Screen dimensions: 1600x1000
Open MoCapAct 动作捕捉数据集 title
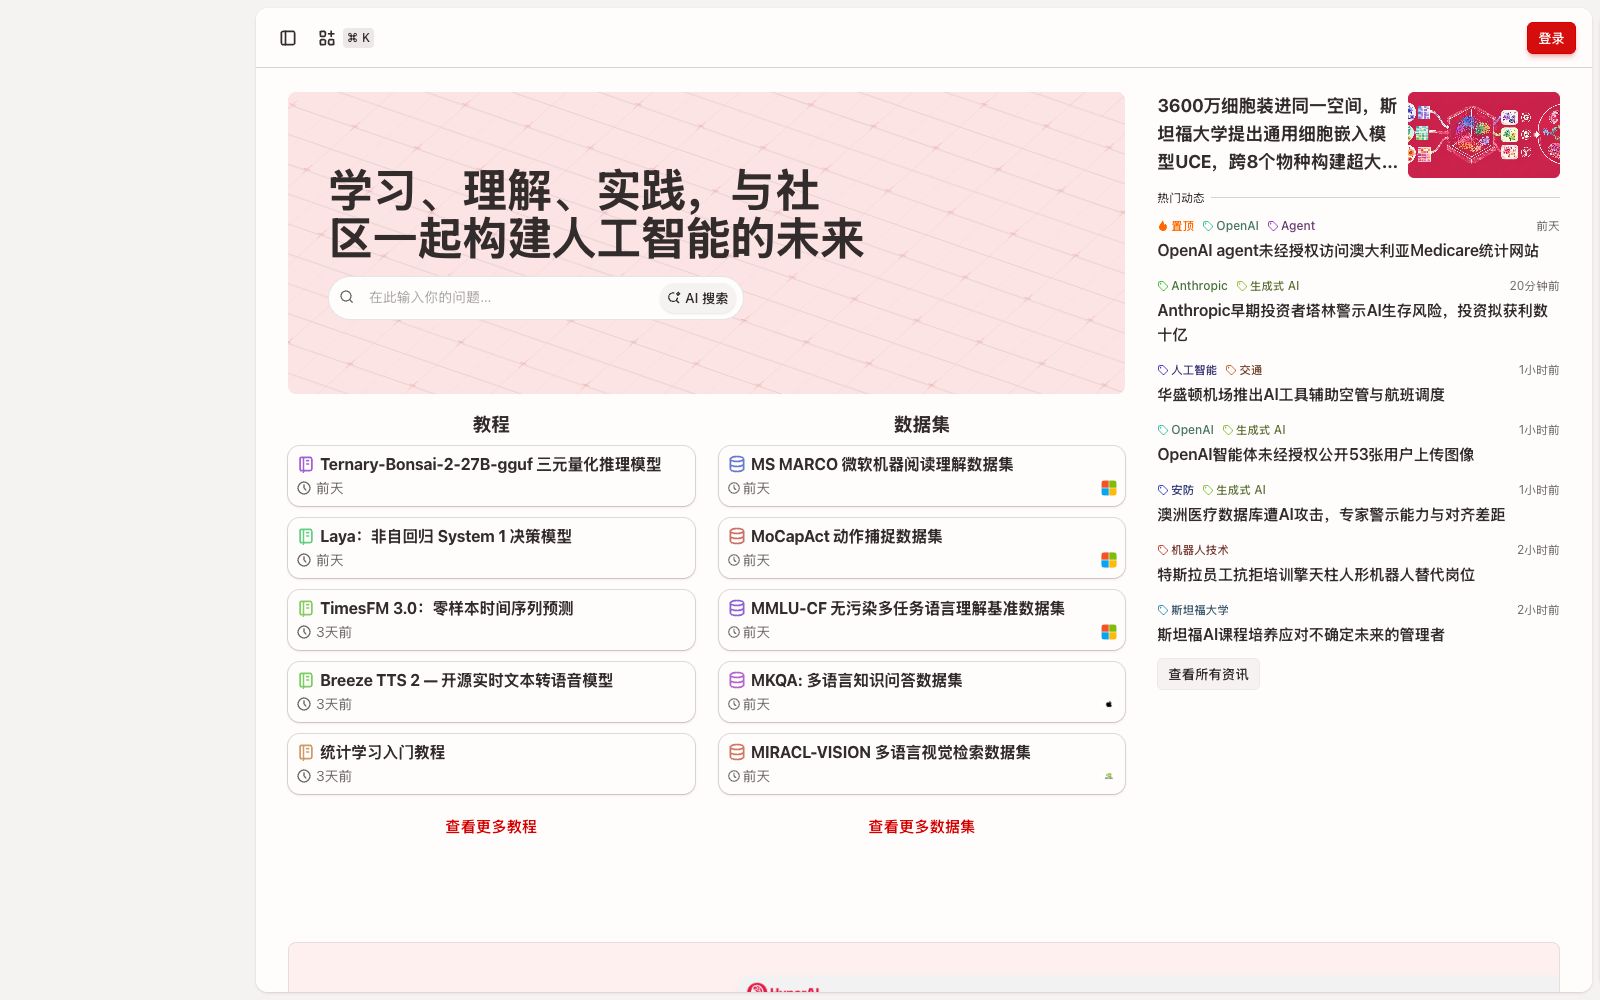tap(846, 536)
